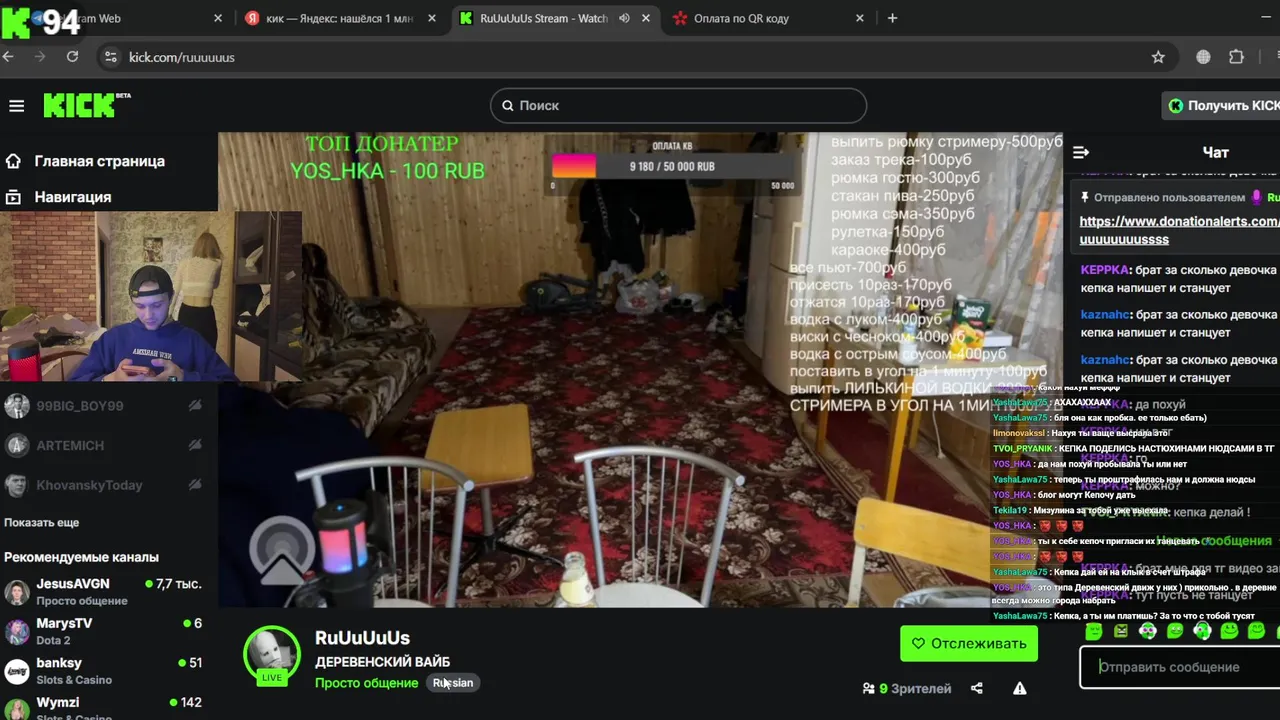Click the Главная страница home icon

pyautogui.click(x=13, y=161)
